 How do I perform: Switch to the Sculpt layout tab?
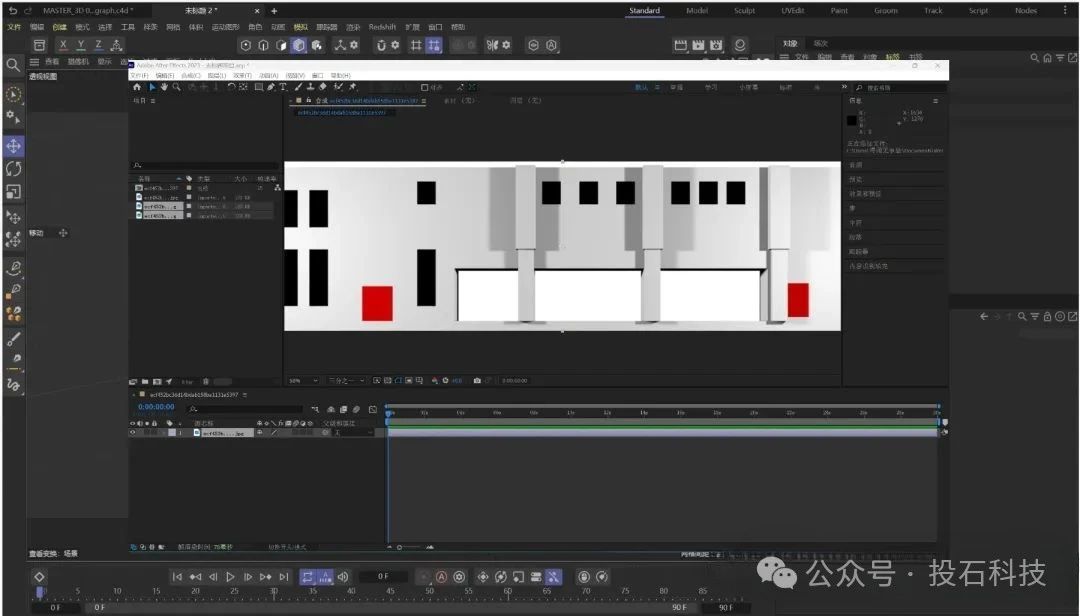(745, 10)
